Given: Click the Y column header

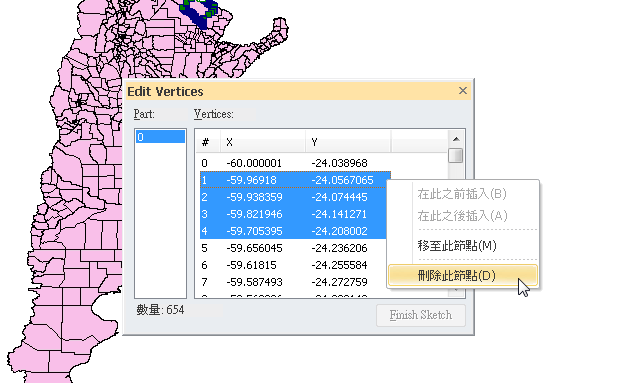Looking at the screenshot, I should pos(348,142).
